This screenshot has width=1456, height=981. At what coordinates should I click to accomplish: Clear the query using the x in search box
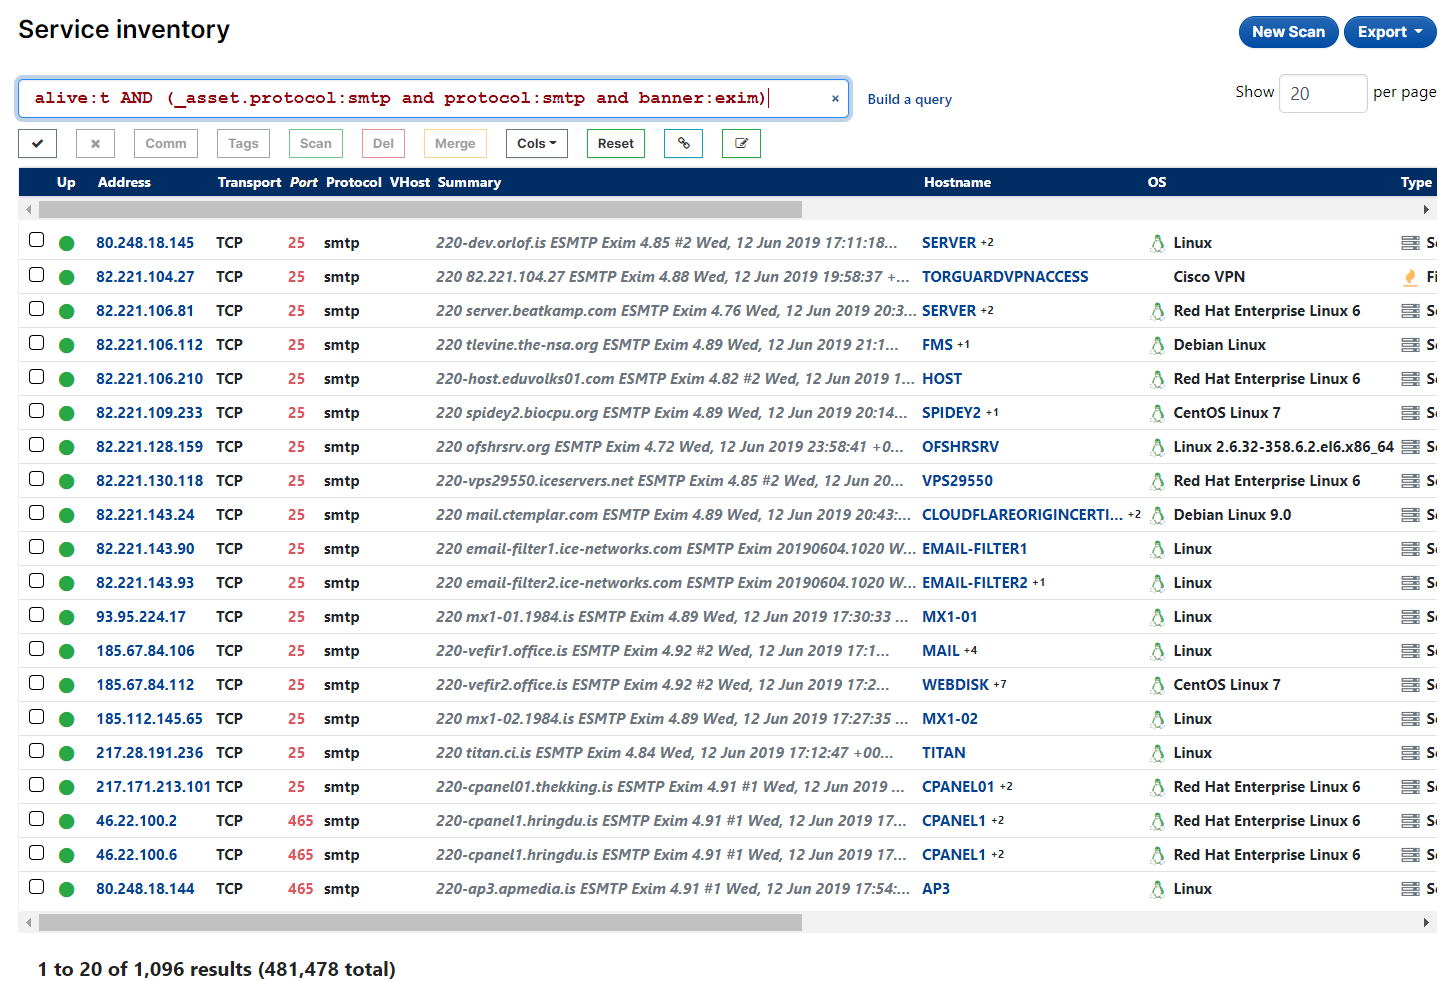[835, 99]
